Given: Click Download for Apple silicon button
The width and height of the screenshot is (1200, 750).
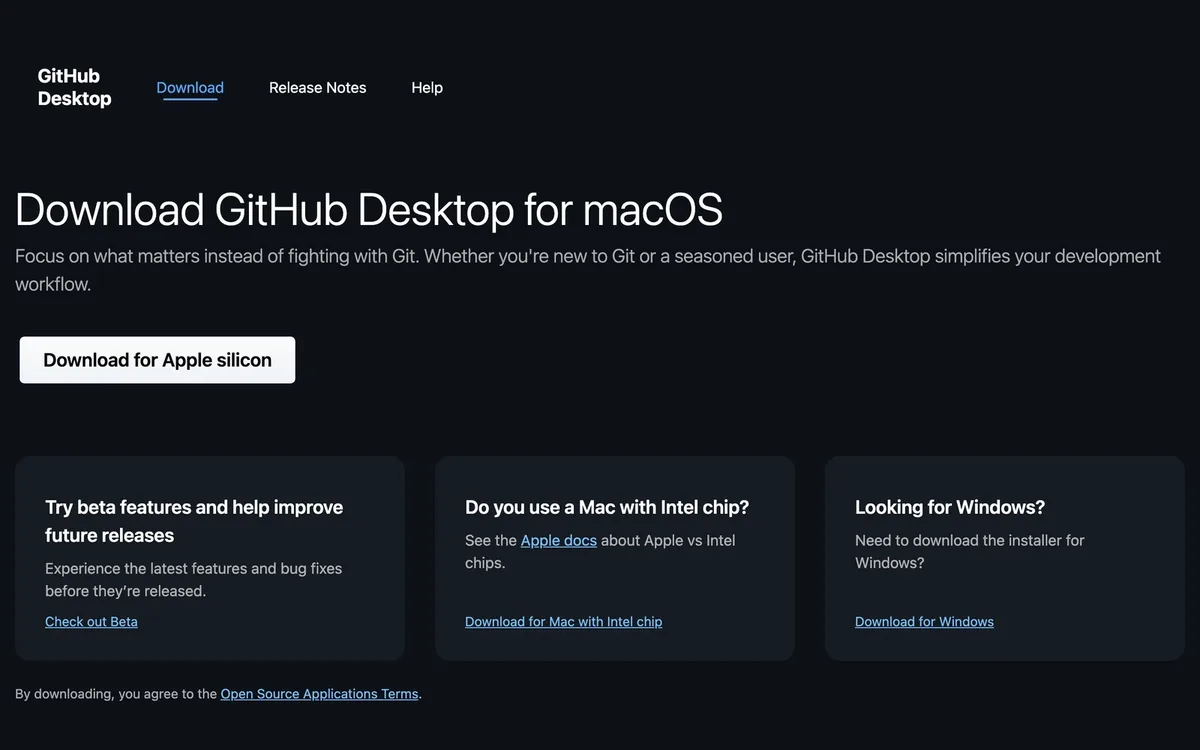Looking at the screenshot, I should point(157,360).
